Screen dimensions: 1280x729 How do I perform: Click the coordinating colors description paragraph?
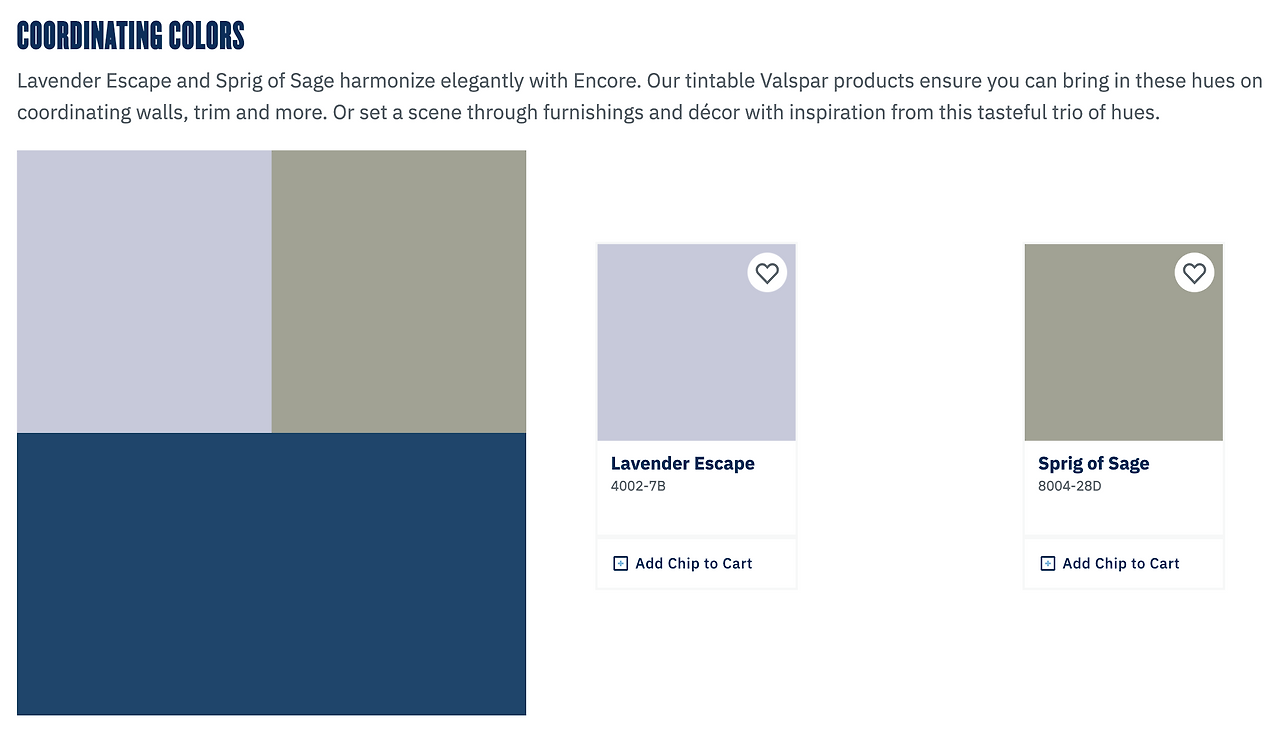click(x=640, y=97)
